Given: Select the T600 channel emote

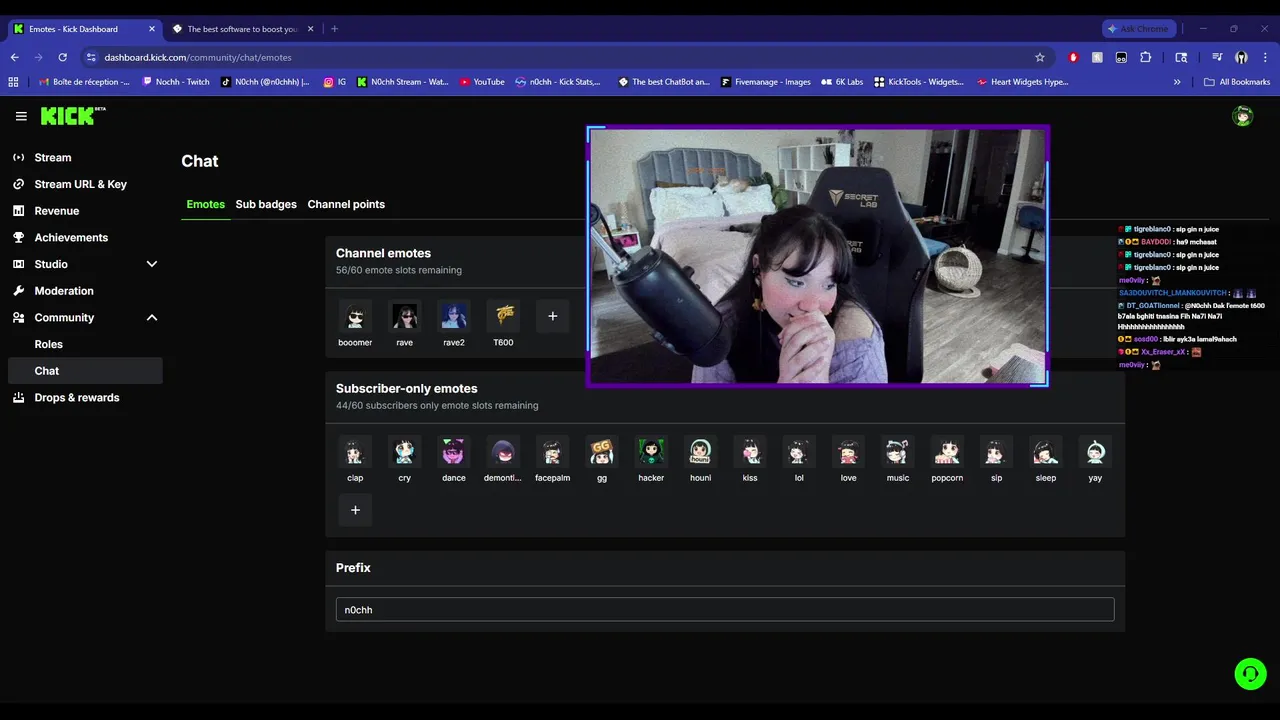Looking at the screenshot, I should click(x=503, y=316).
